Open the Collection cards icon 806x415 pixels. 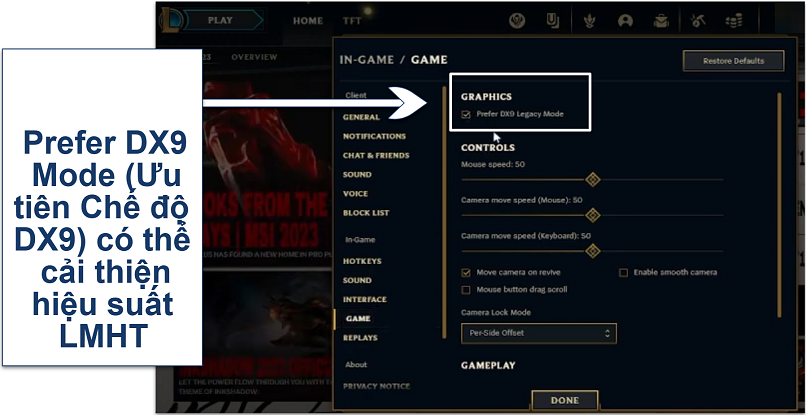[x=553, y=21]
